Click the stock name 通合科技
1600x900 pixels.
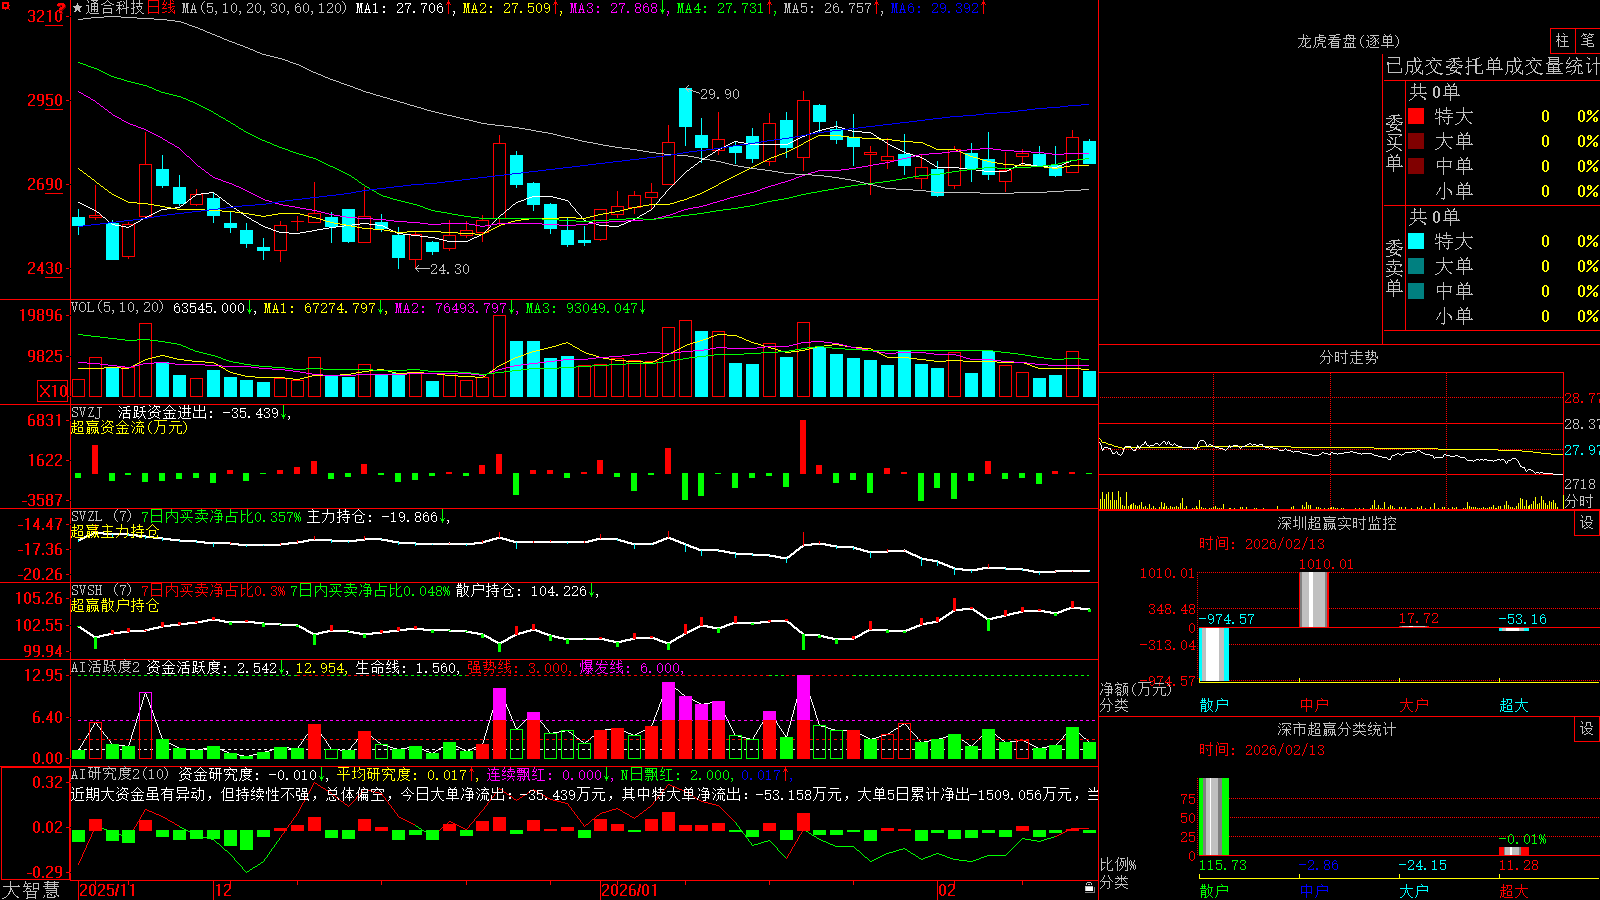click(x=115, y=8)
